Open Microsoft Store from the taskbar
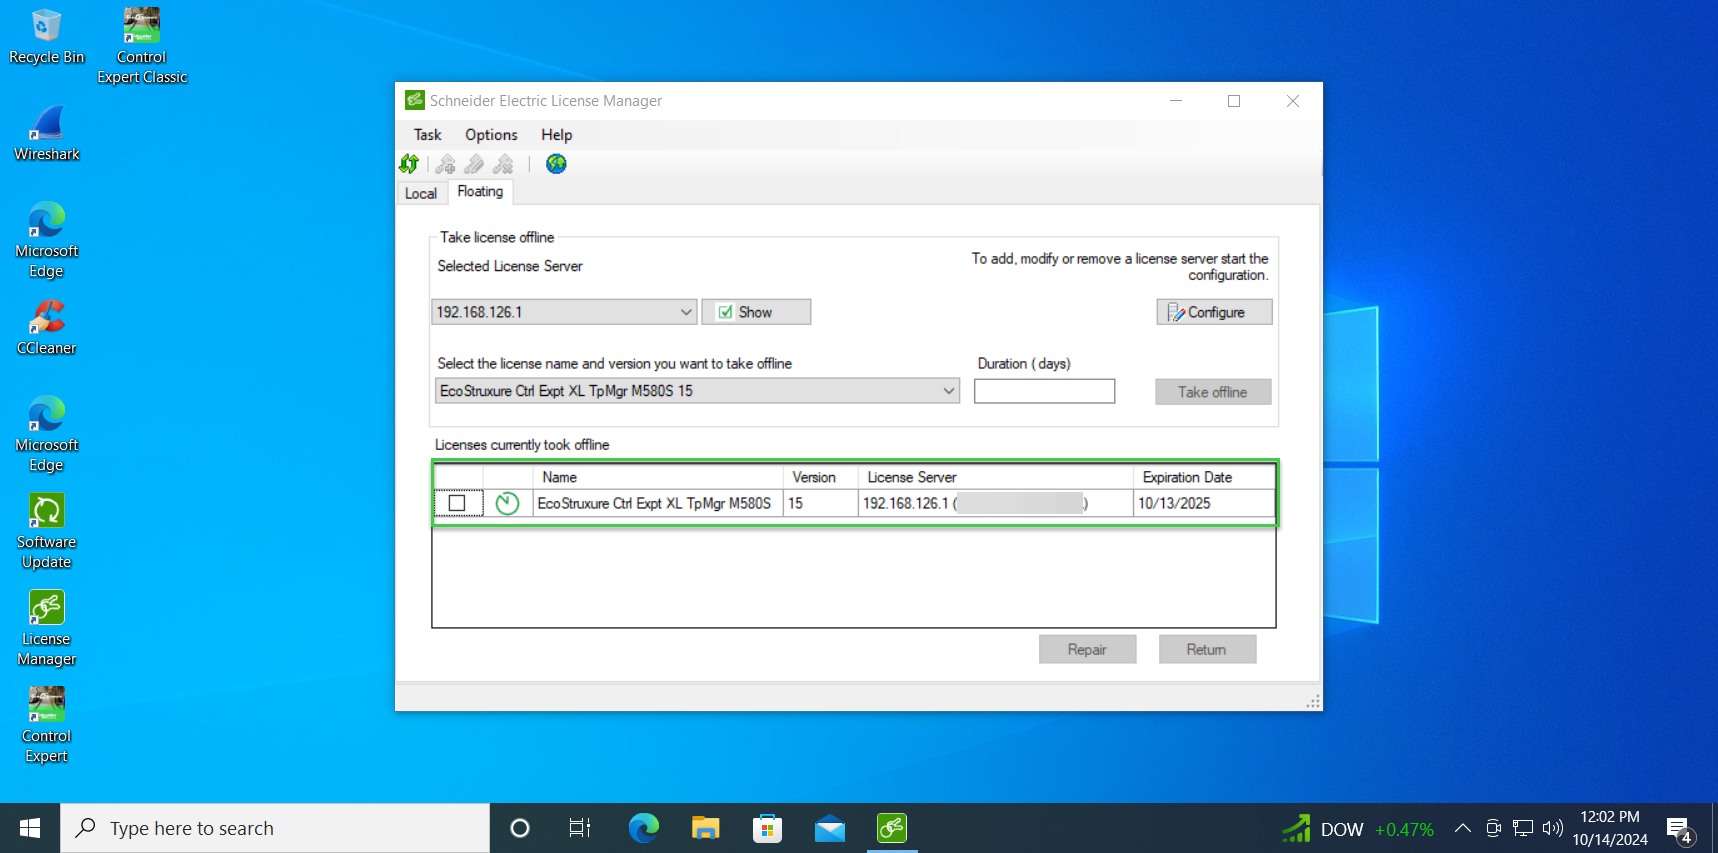The image size is (1718, 853). click(x=767, y=828)
